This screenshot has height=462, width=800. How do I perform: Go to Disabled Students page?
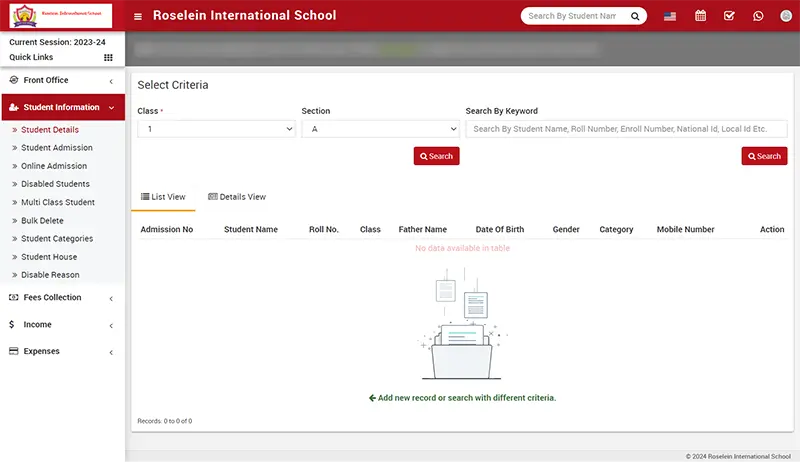(56, 184)
